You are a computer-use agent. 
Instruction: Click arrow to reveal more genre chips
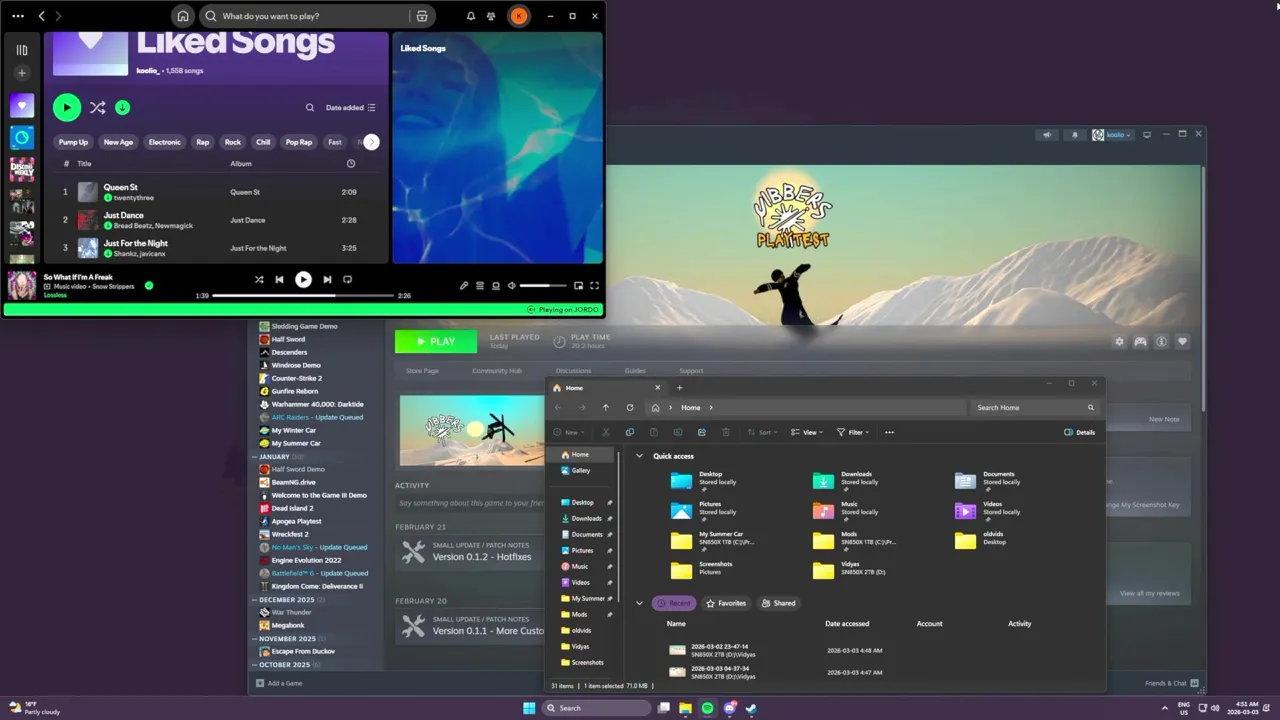coord(371,142)
